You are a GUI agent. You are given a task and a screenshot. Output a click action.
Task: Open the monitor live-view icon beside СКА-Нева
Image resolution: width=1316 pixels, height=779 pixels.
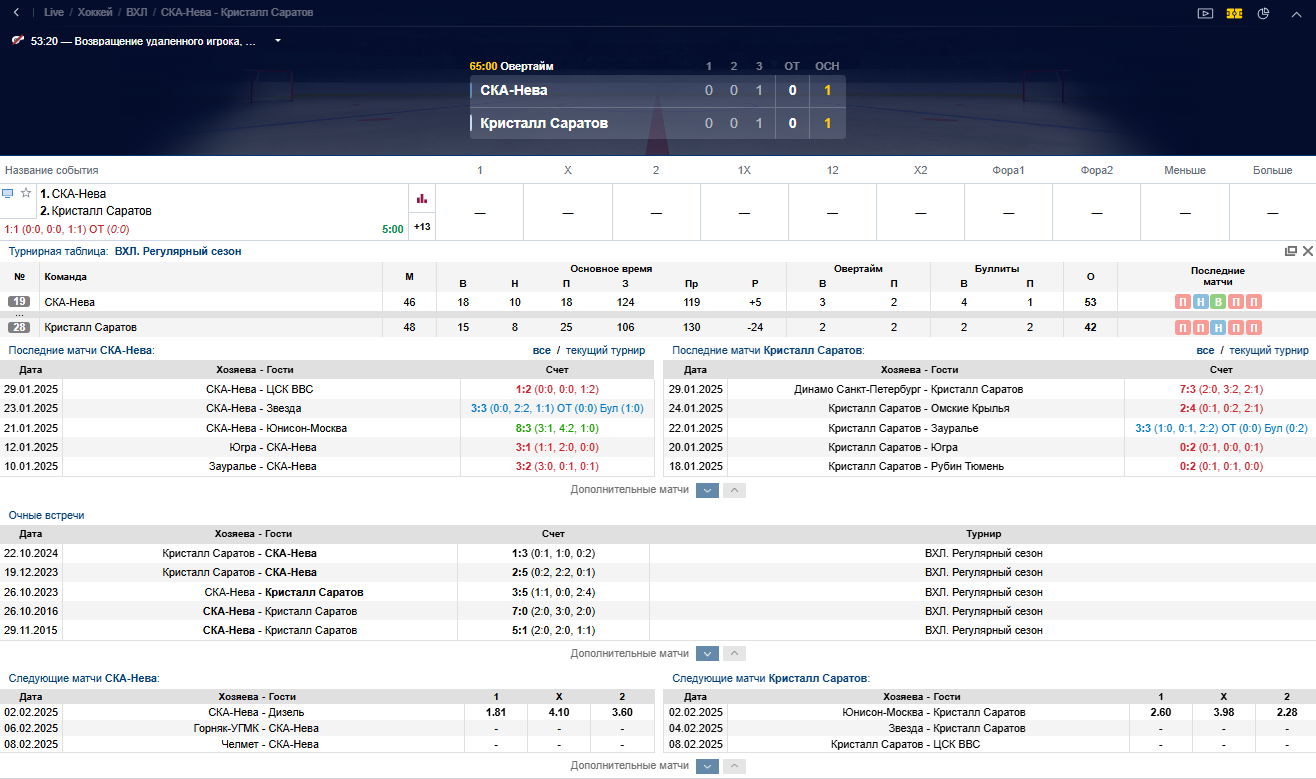[8, 193]
